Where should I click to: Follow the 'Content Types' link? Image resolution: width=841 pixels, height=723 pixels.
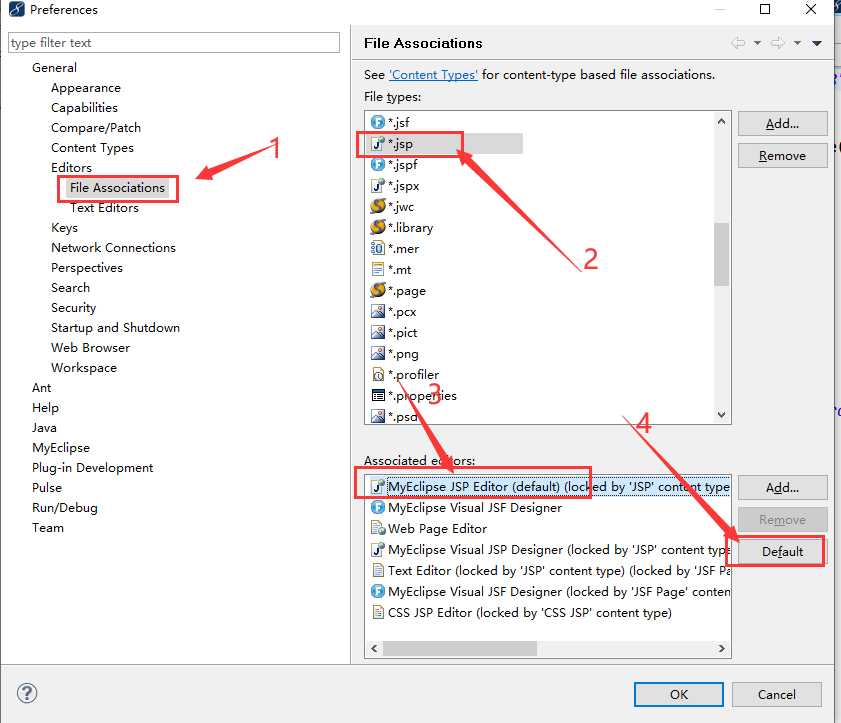[433, 75]
